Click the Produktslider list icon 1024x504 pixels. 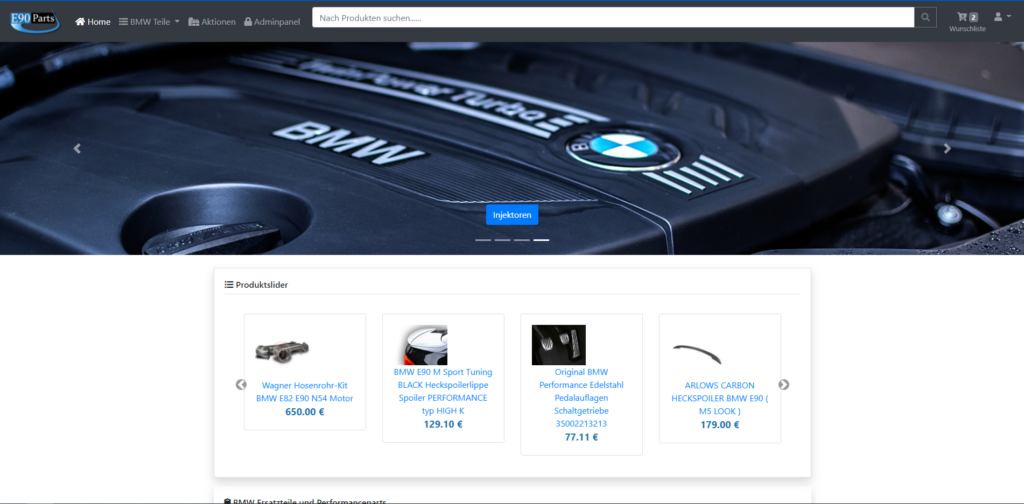click(229, 285)
